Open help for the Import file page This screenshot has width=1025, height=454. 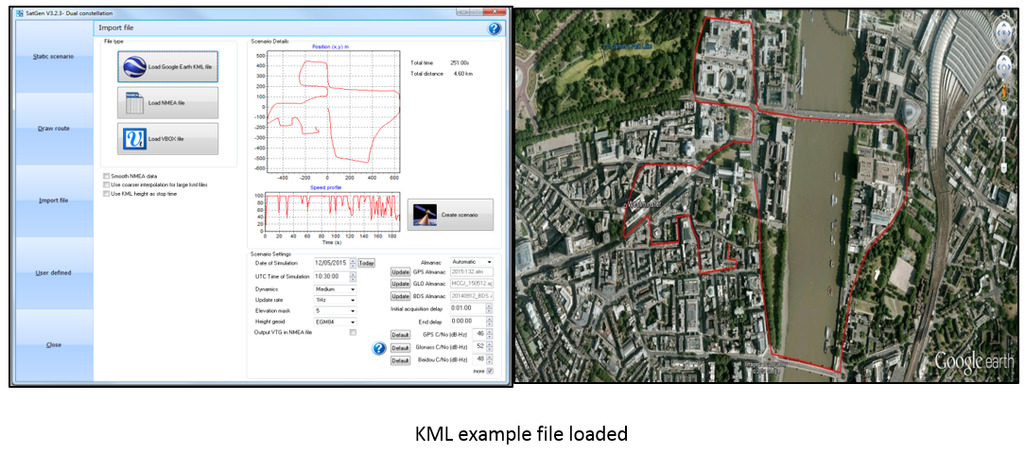pyautogui.click(x=494, y=28)
